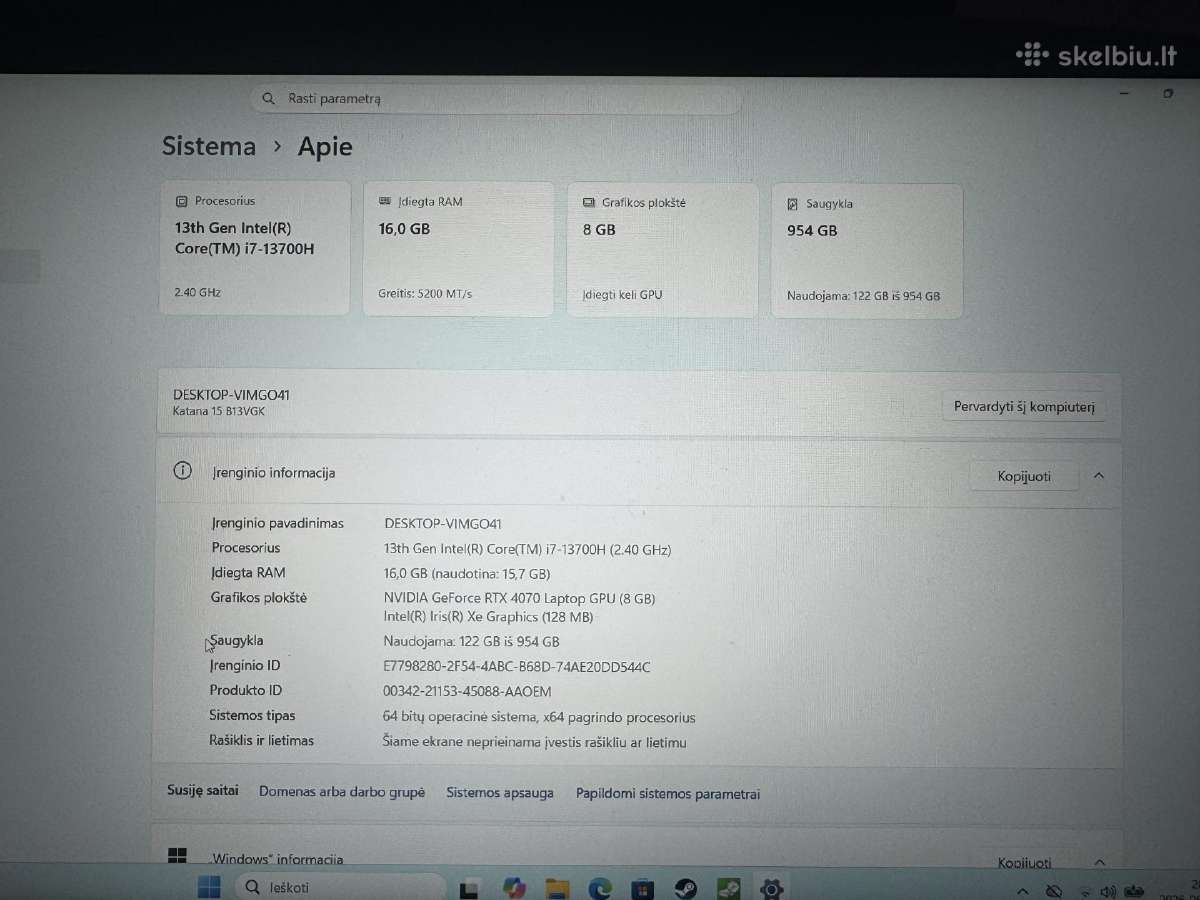This screenshot has width=1200, height=900.
Task: Click the Saugykla 954 GB card
Action: 867,251
